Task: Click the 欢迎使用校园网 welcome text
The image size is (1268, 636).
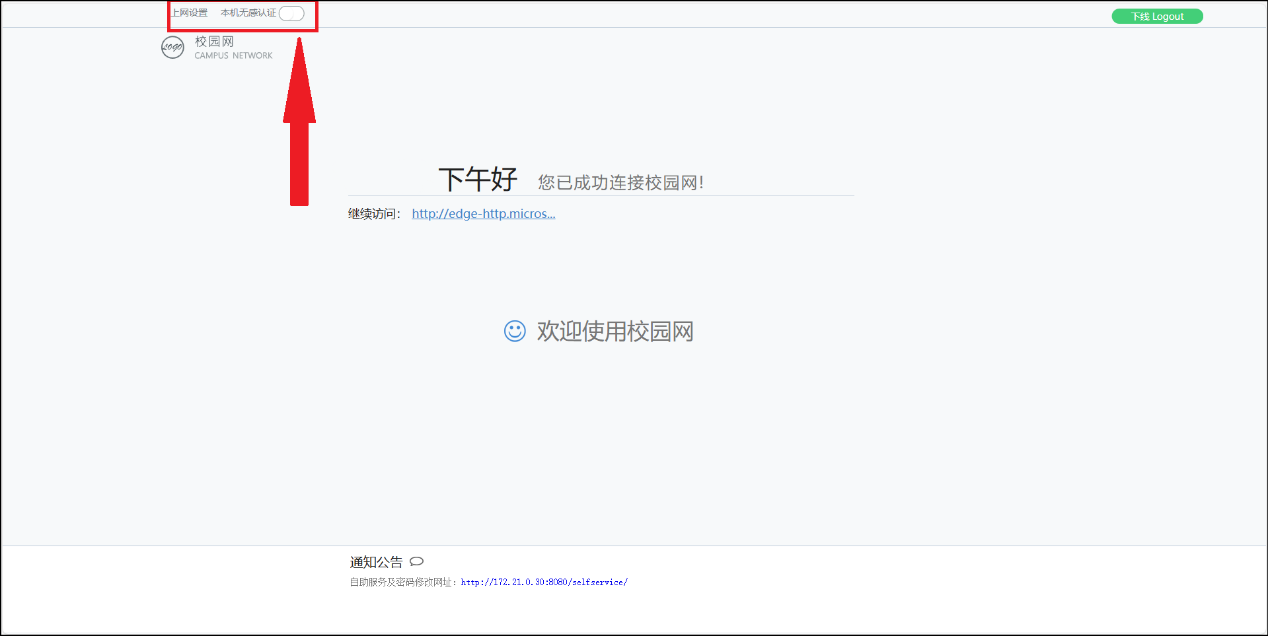Action: click(x=615, y=331)
